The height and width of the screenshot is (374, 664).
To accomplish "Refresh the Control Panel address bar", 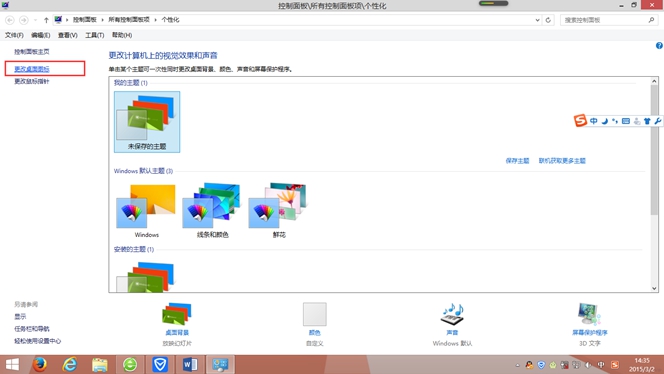I will point(548,20).
